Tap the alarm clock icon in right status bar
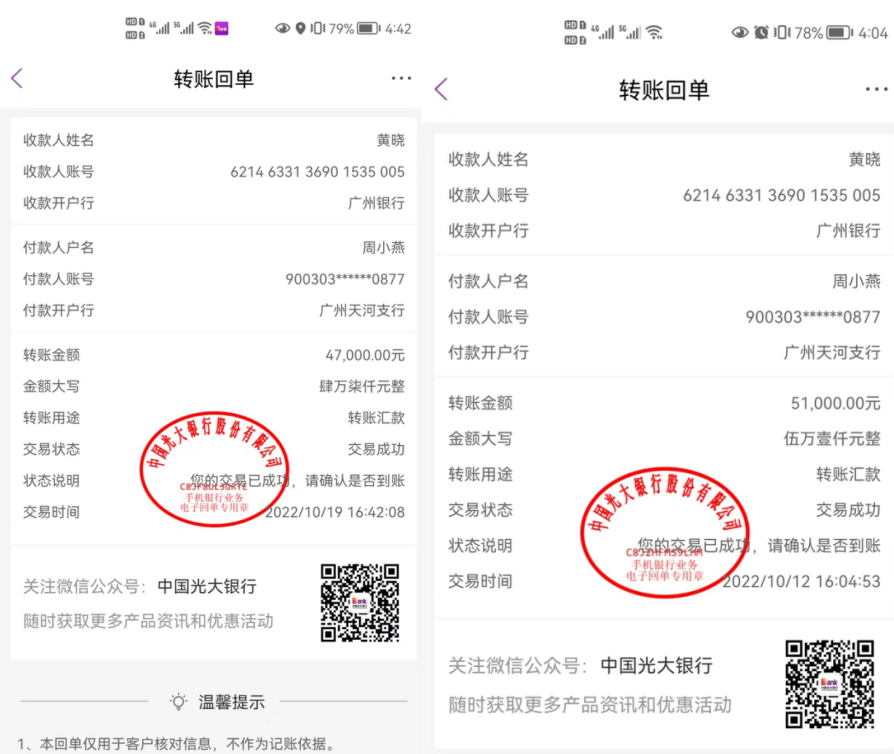The width and height of the screenshot is (894, 754). click(x=761, y=33)
